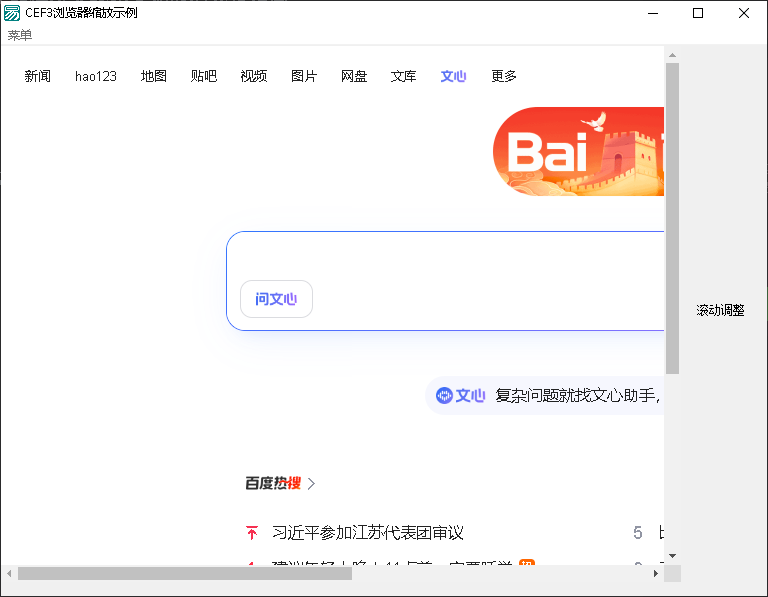Viewport: 768px width, 597px height.
Task: Open headline 习近平参加江苏代表团审议
Action: tap(367, 532)
